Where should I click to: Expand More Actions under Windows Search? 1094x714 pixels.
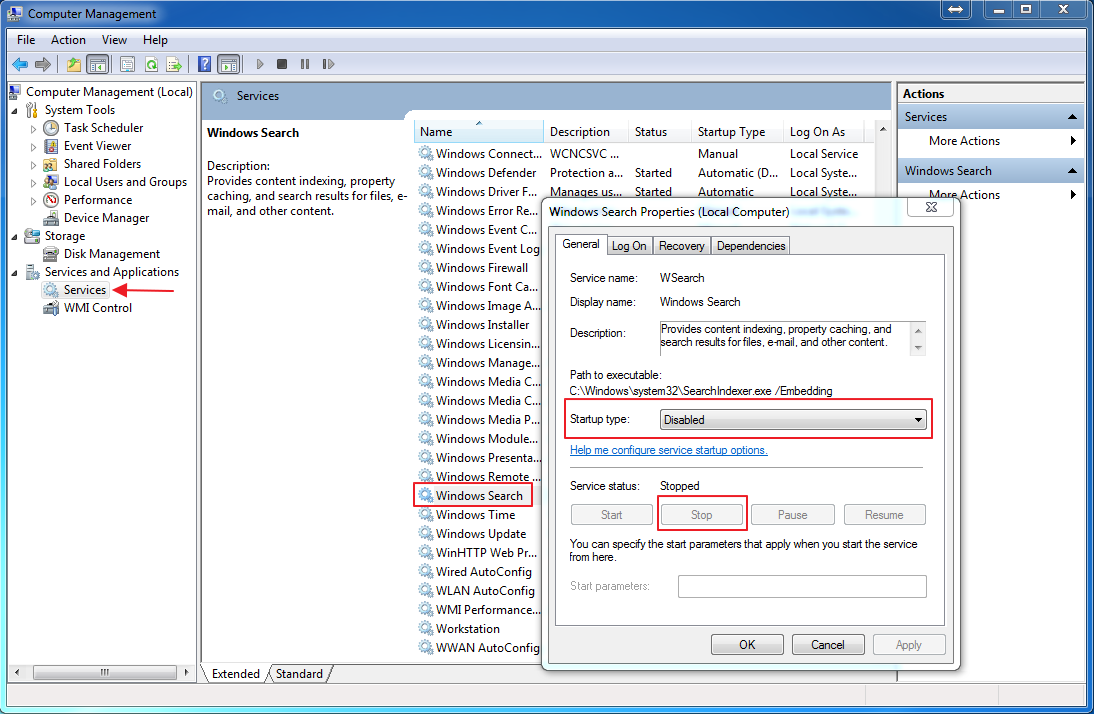point(964,195)
